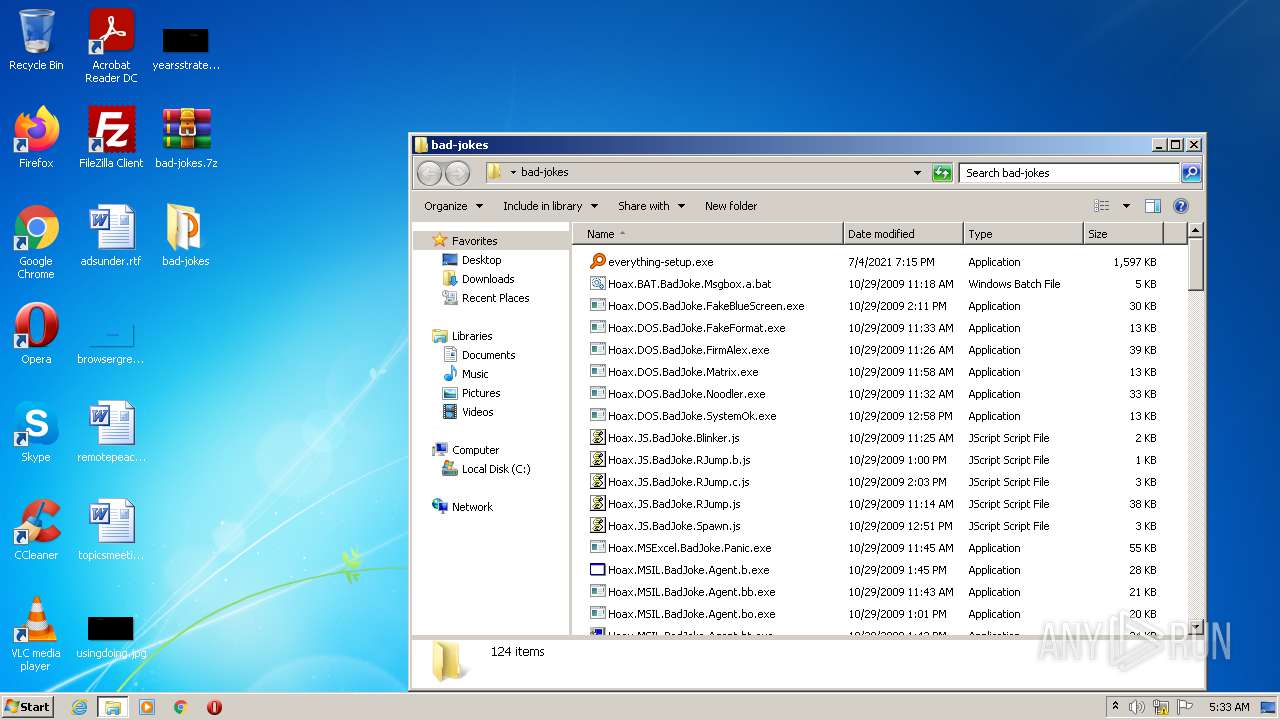
Task: Select bad-jokes folder on desktop
Action: pos(186,236)
